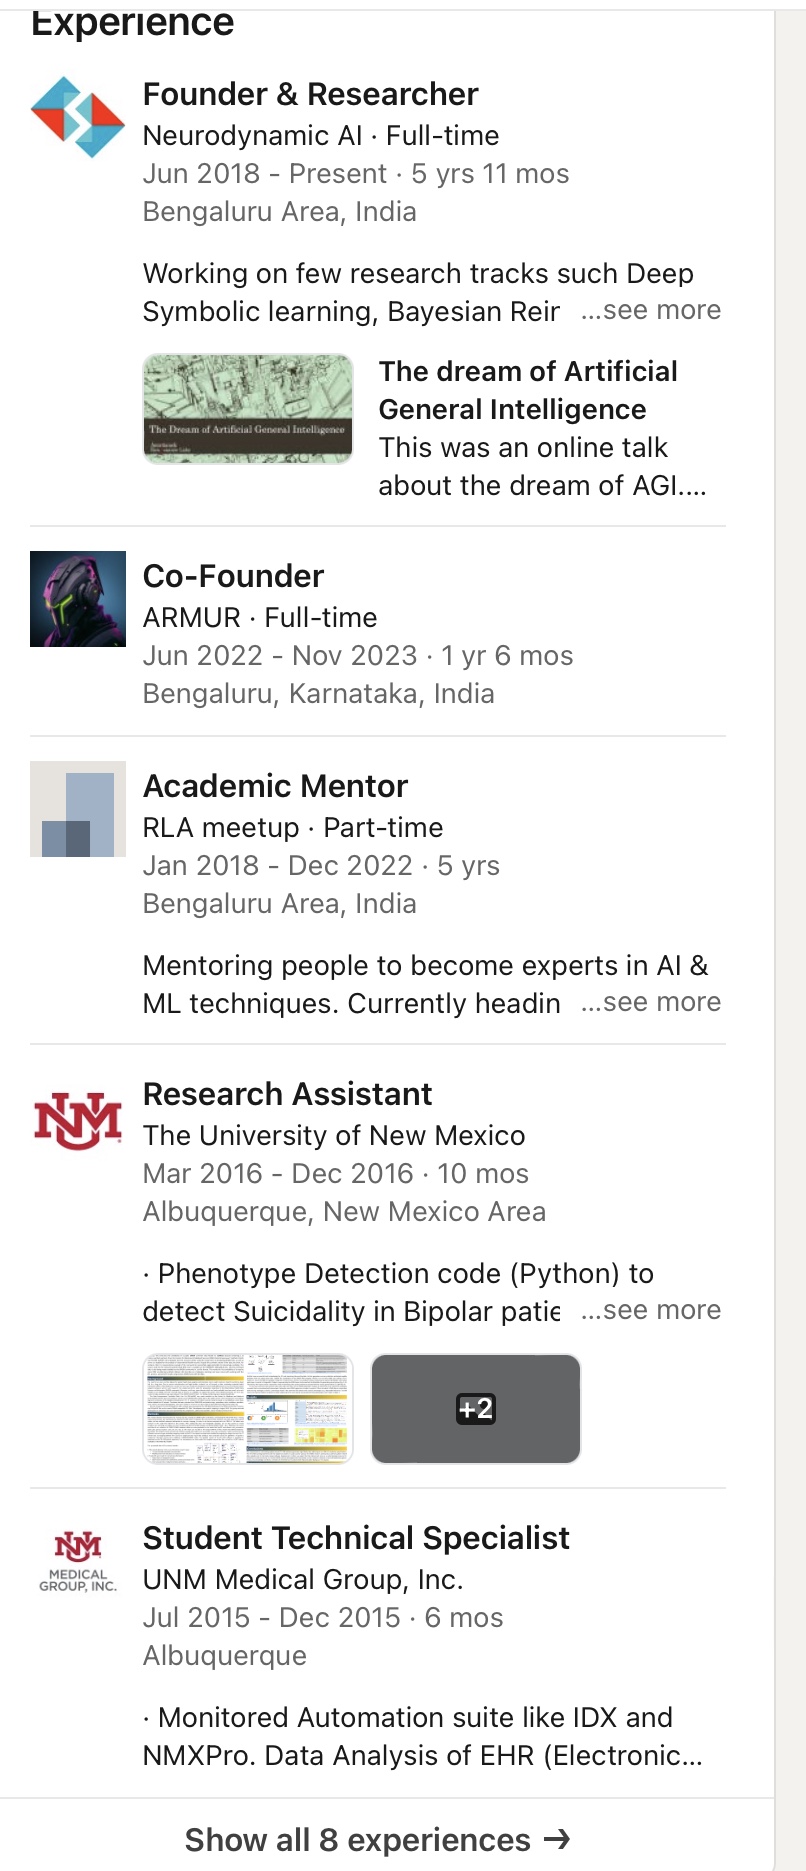Viewport: 806px width, 1871px height.
Task: Open the Founder & Researcher job title
Action: click(x=310, y=94)
